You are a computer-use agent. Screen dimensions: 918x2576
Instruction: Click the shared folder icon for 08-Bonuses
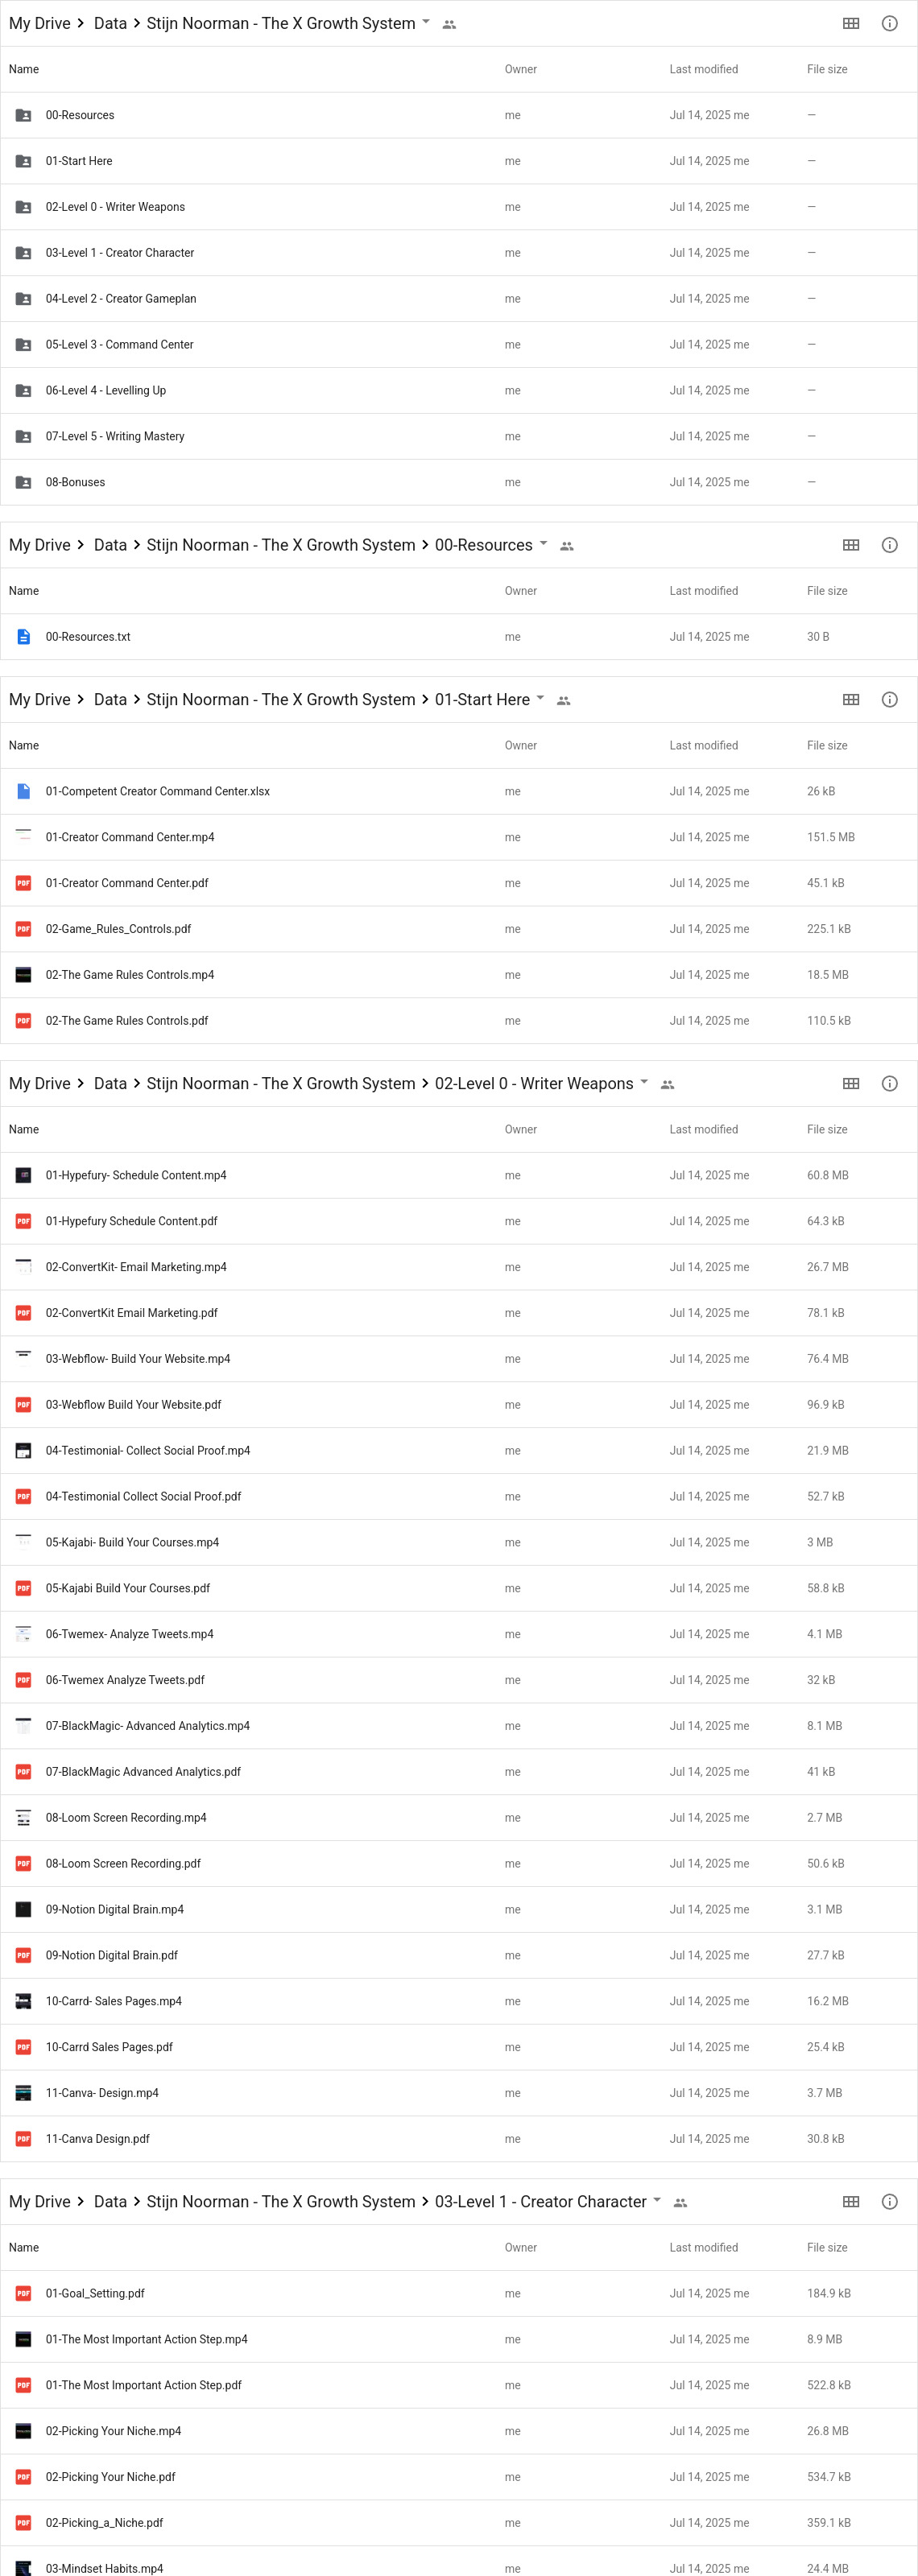23,482
